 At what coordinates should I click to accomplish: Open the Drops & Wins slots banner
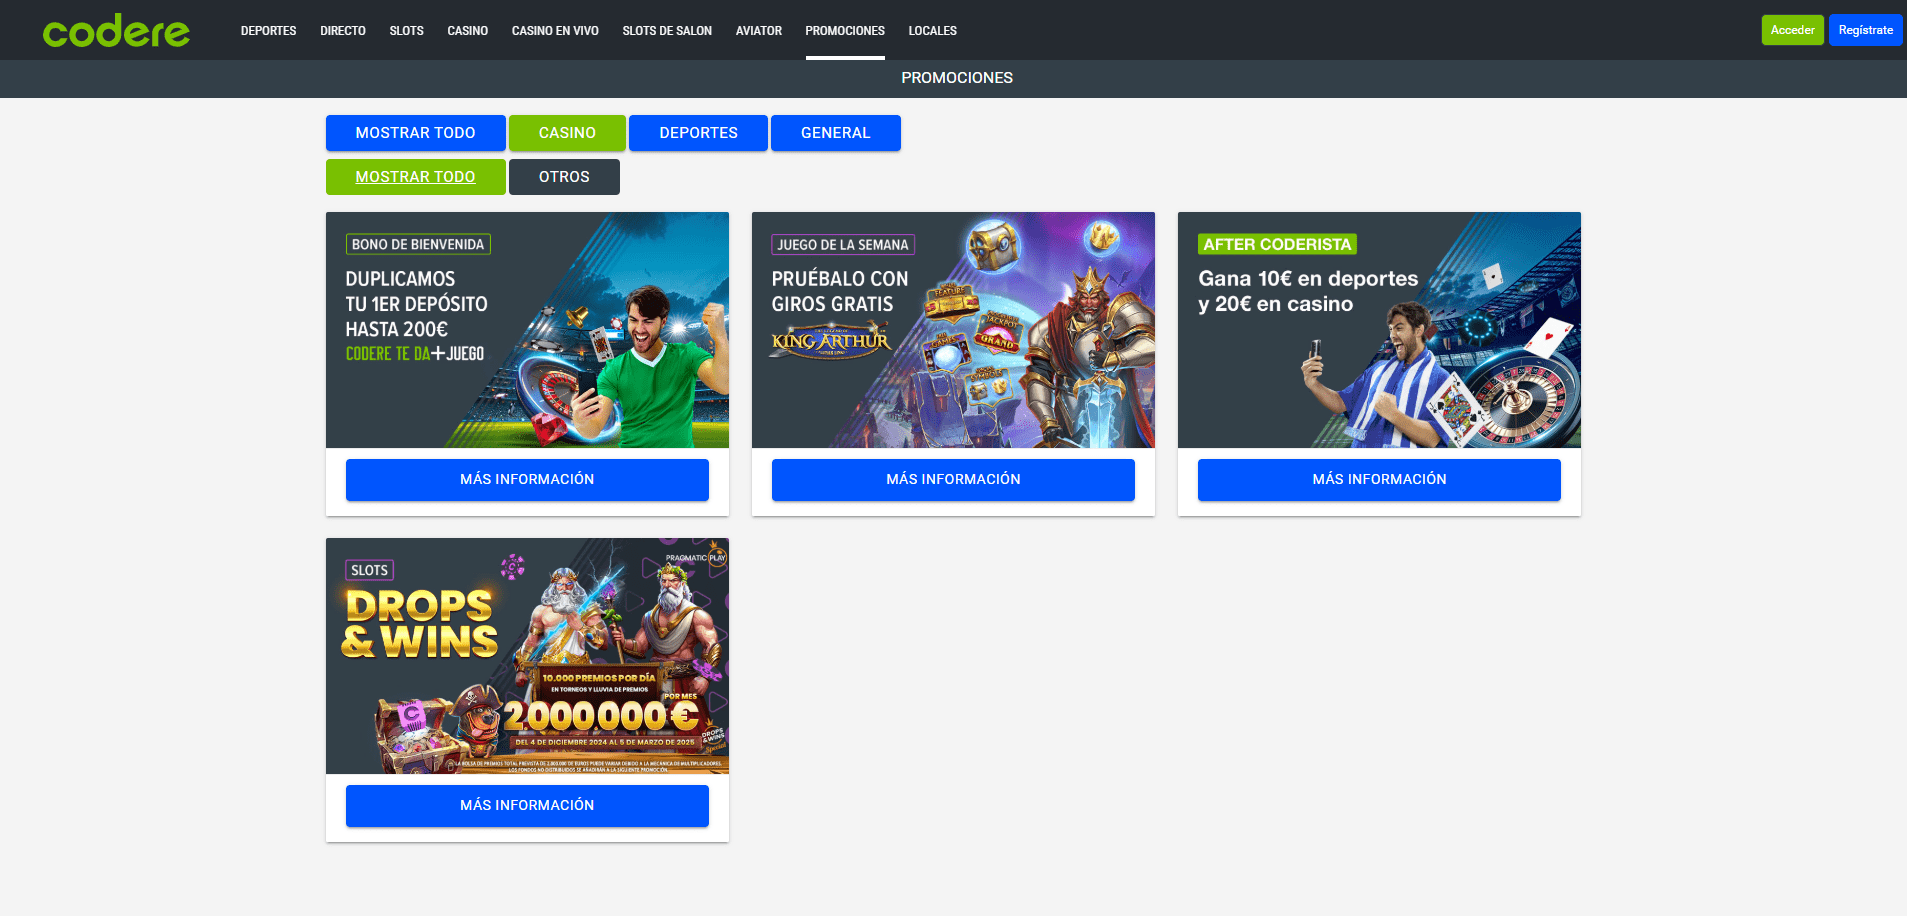(527, 656)
